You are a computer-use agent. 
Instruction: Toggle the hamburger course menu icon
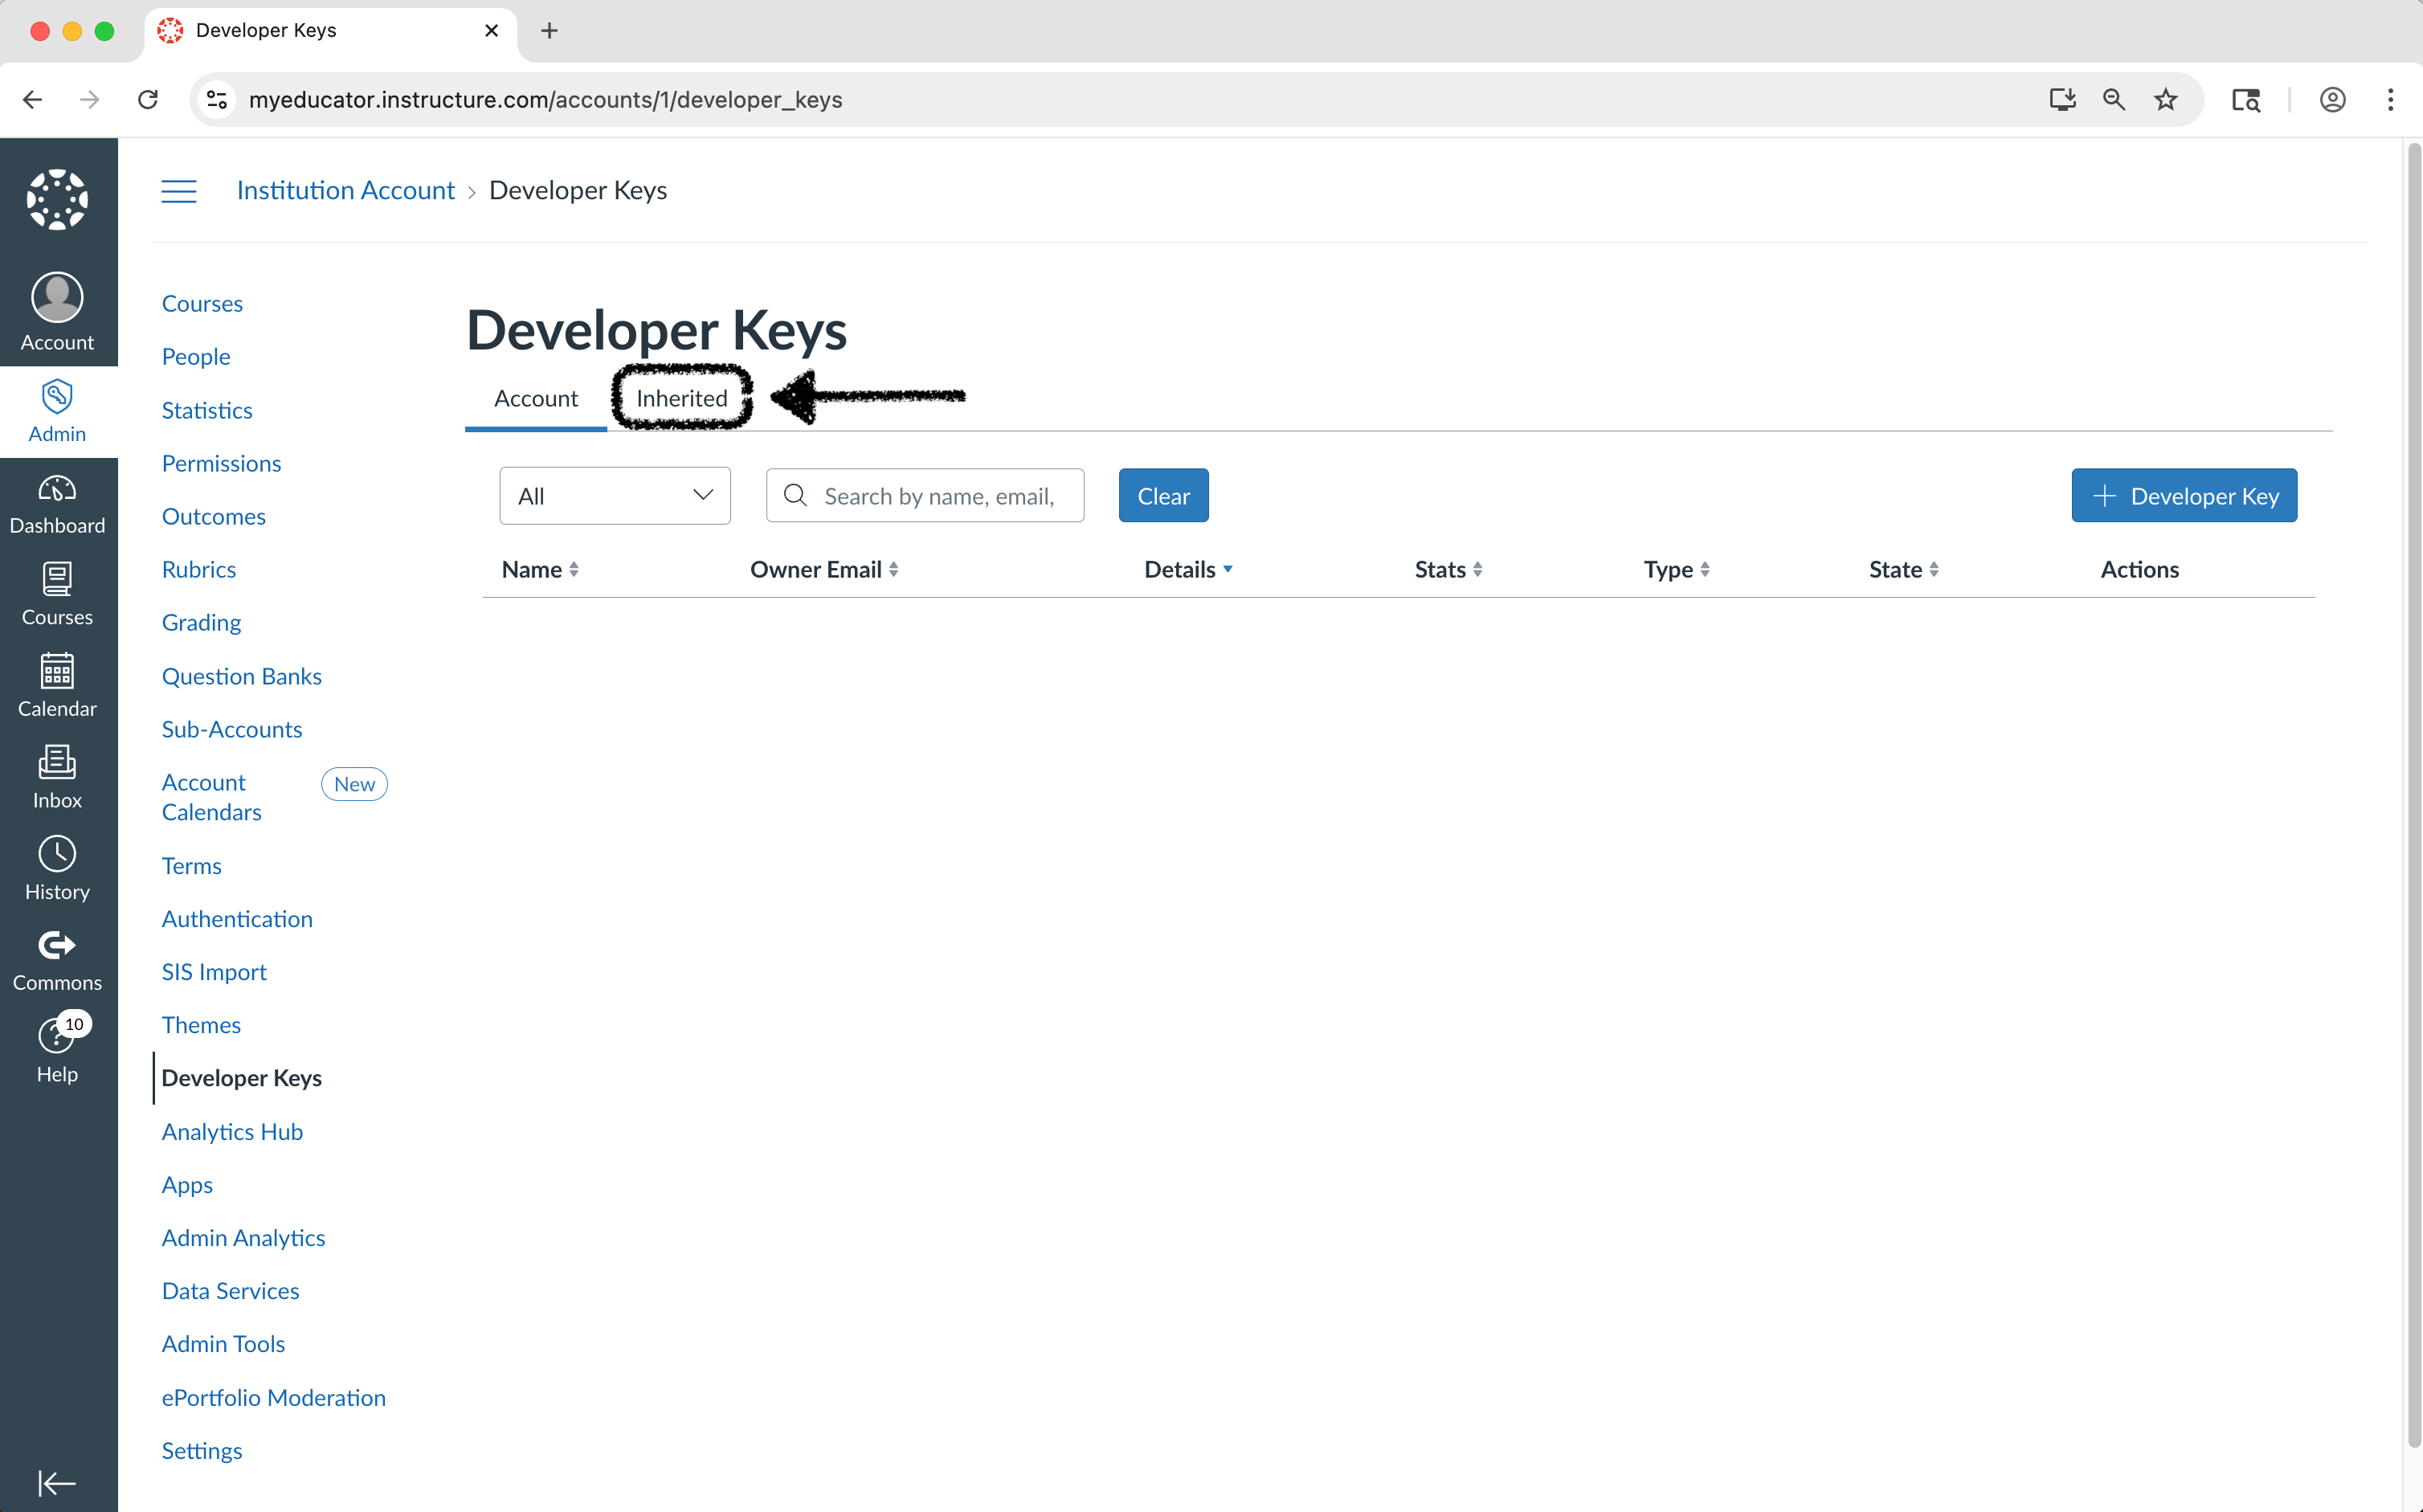pos(179,191)
